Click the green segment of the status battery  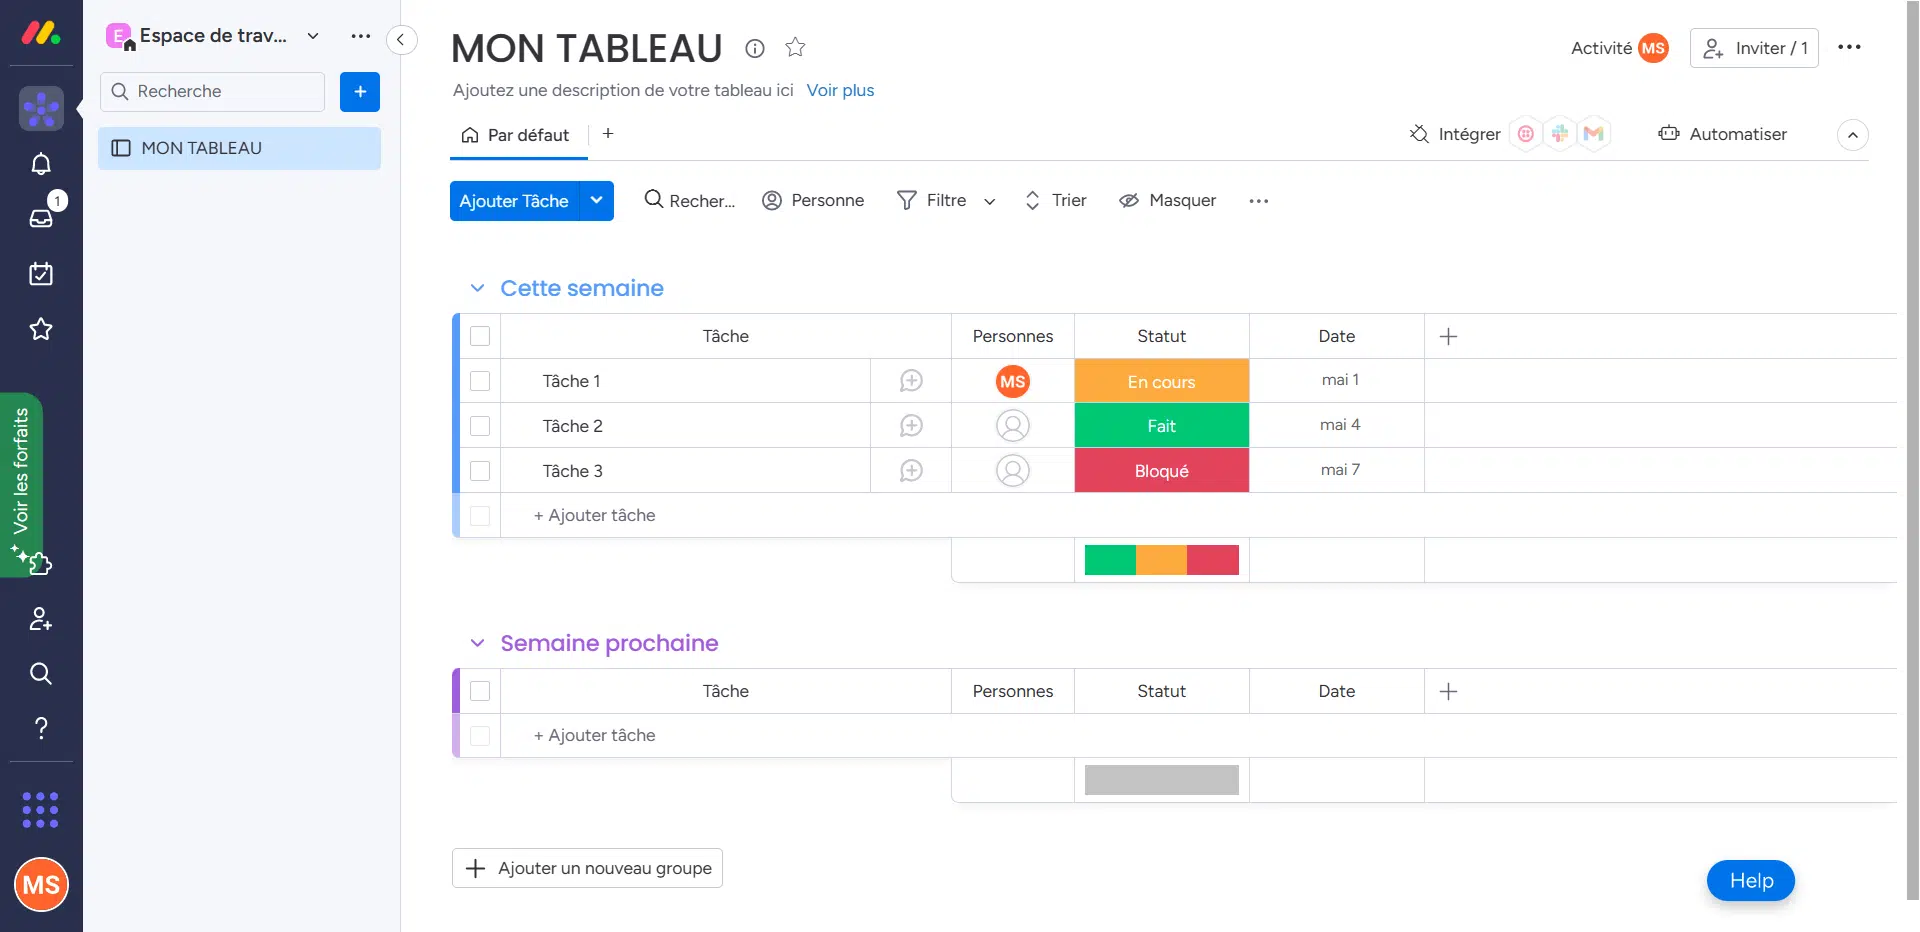click(1110, 559)
